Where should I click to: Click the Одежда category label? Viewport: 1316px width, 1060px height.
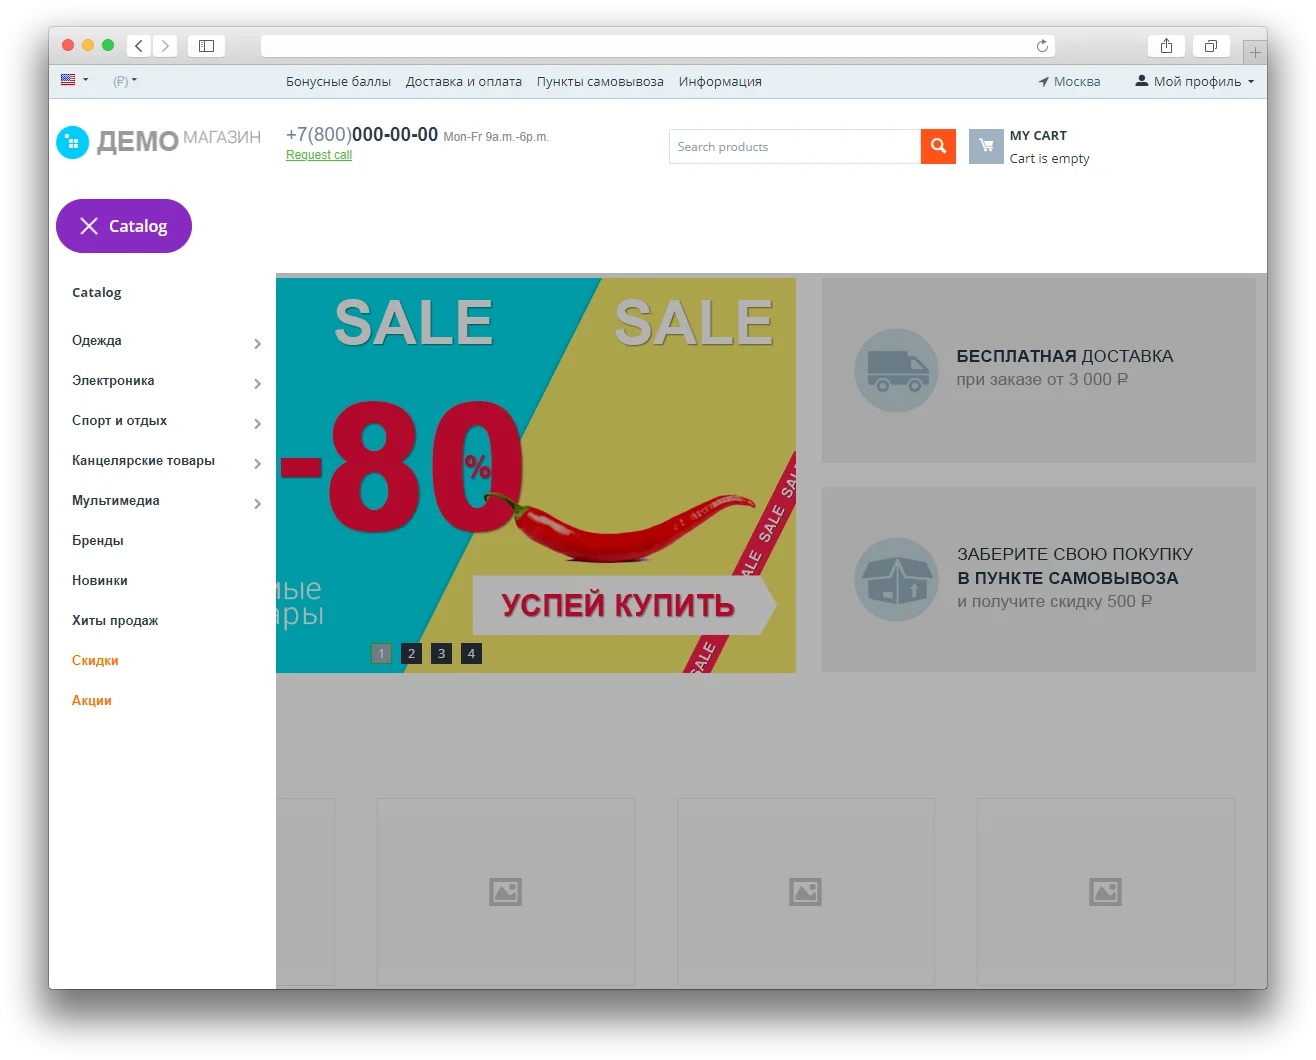(x=97, y=341)
